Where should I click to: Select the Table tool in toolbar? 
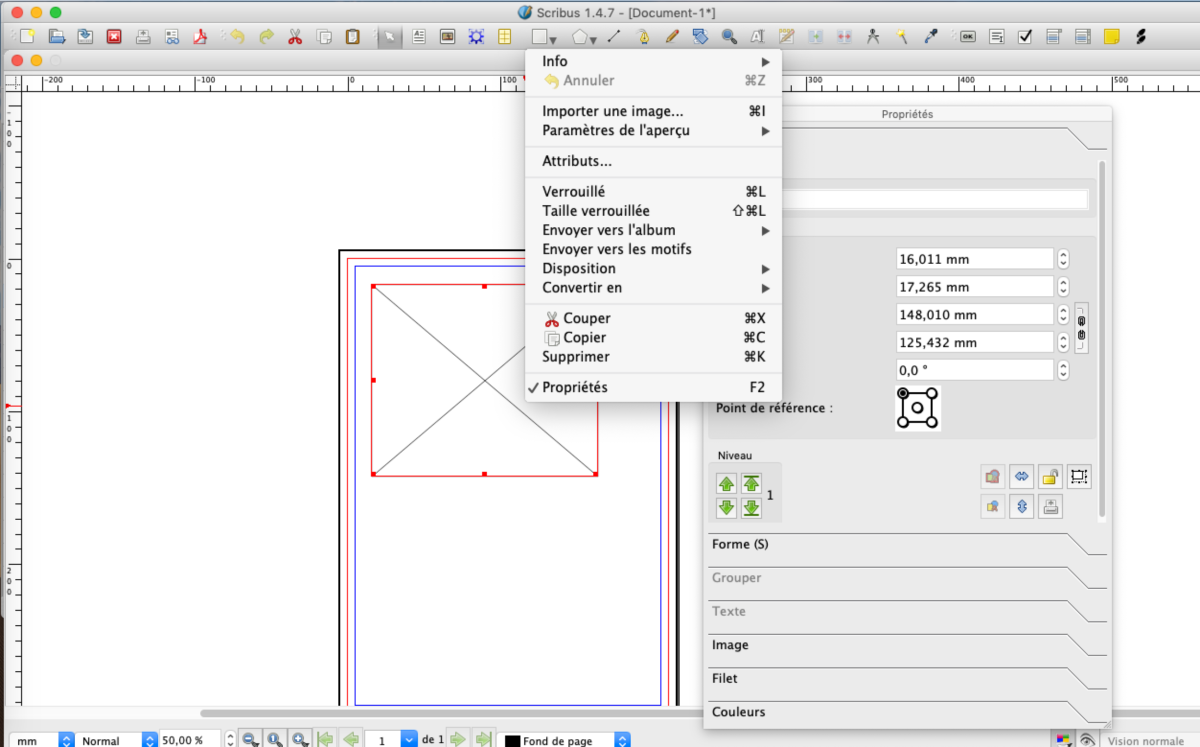click(505, 37)
